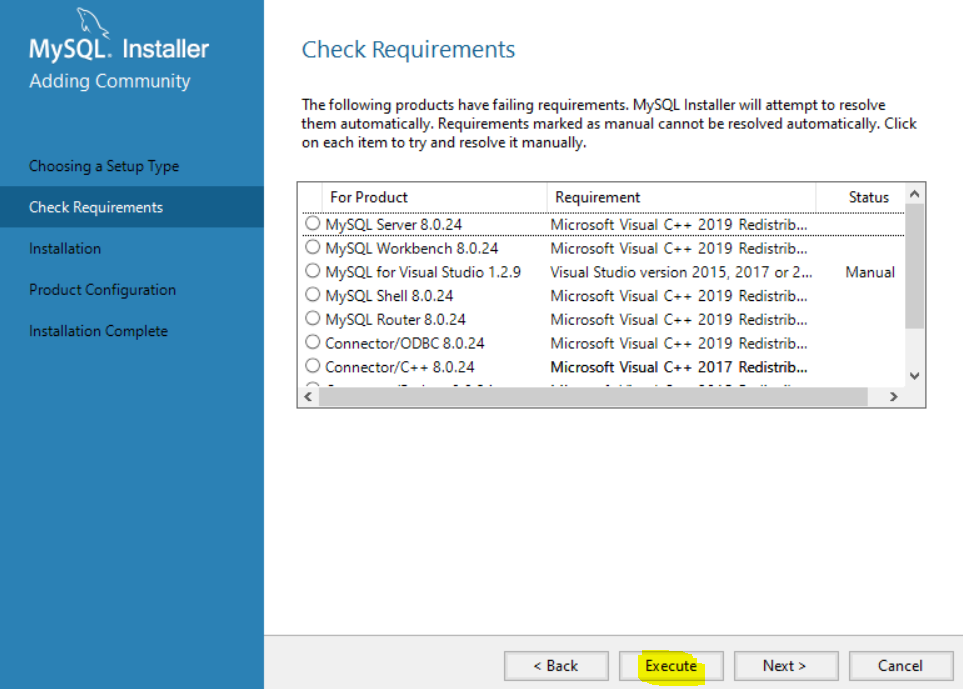The image size is (963, 689).
Task: Click MySQL Router 8.0.24 product name
Action: (x=396, y=320)
